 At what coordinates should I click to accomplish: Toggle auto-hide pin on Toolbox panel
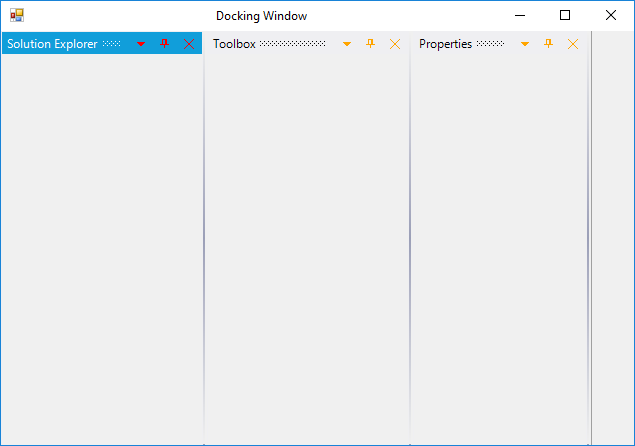coord(371,43)
